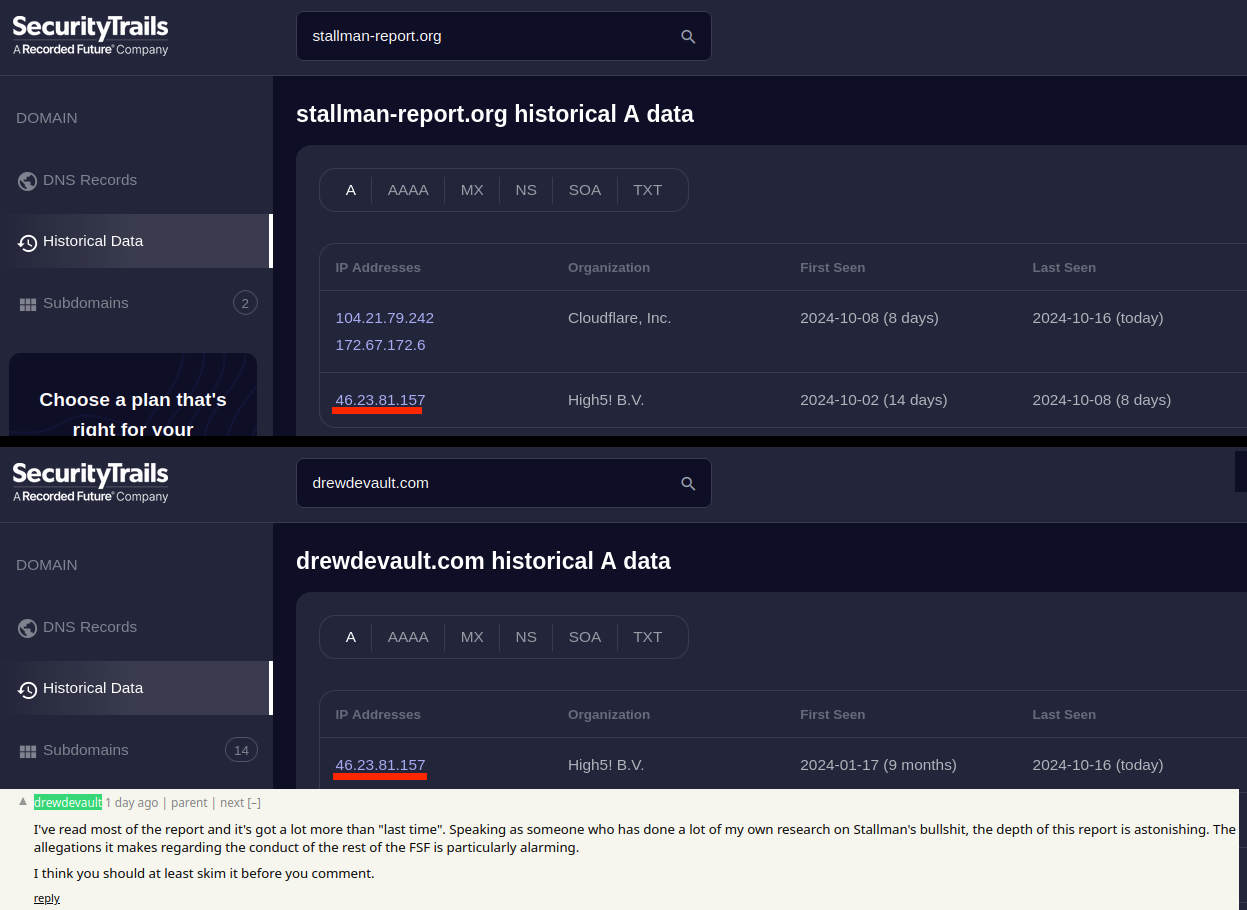
Task: Switch to SOA tab for stallman-report.org
Action: point(585,190)
